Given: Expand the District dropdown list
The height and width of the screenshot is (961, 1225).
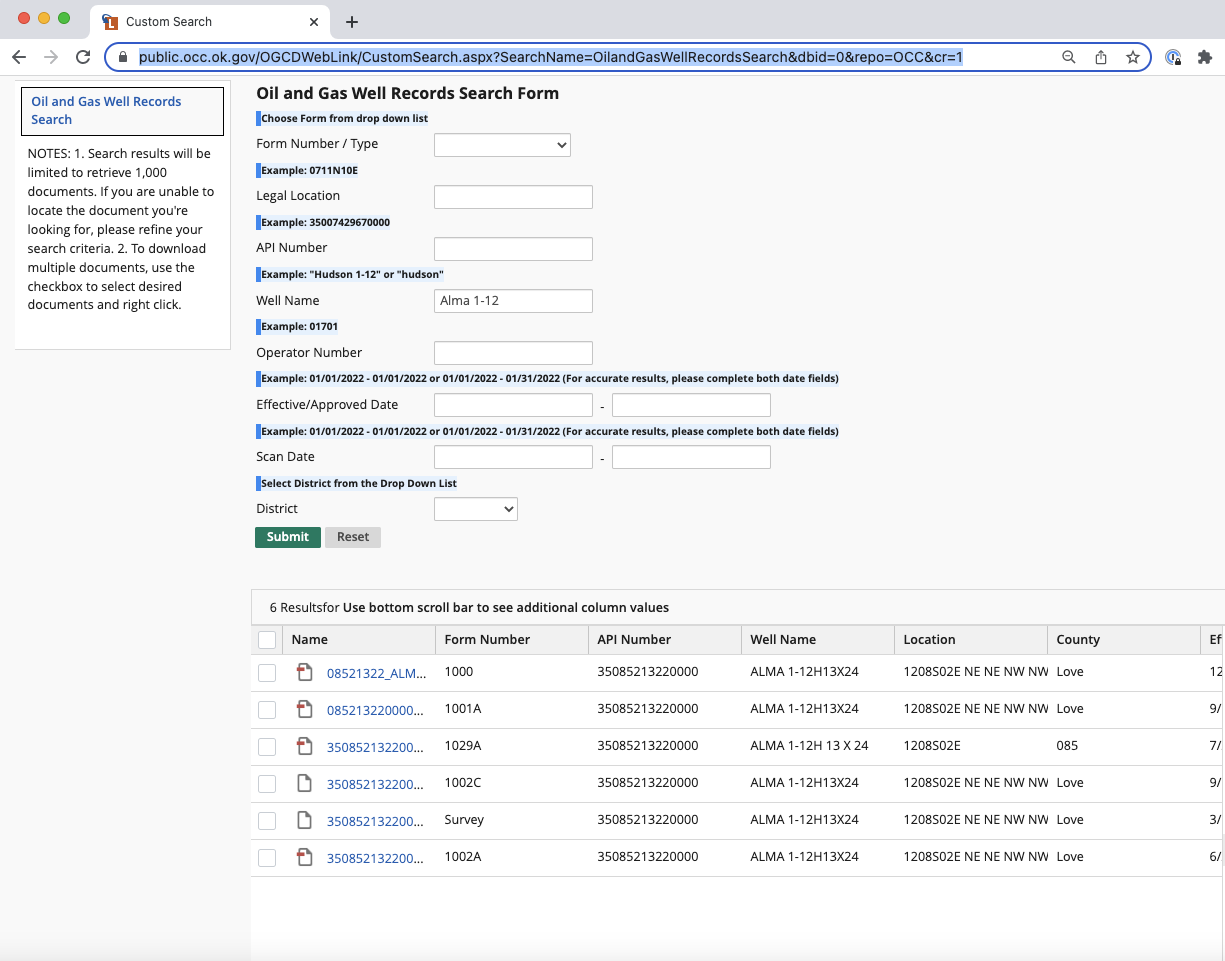Looking at the screenshot, I should 476,509.
